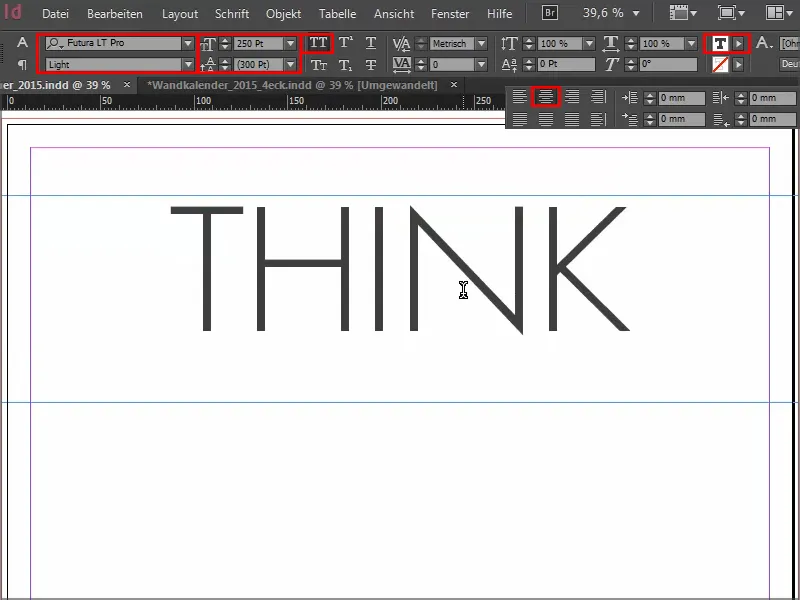Open the Schrift menu
Screen dimensions: 800x600
pyautogui.click(x=232, y=14)
